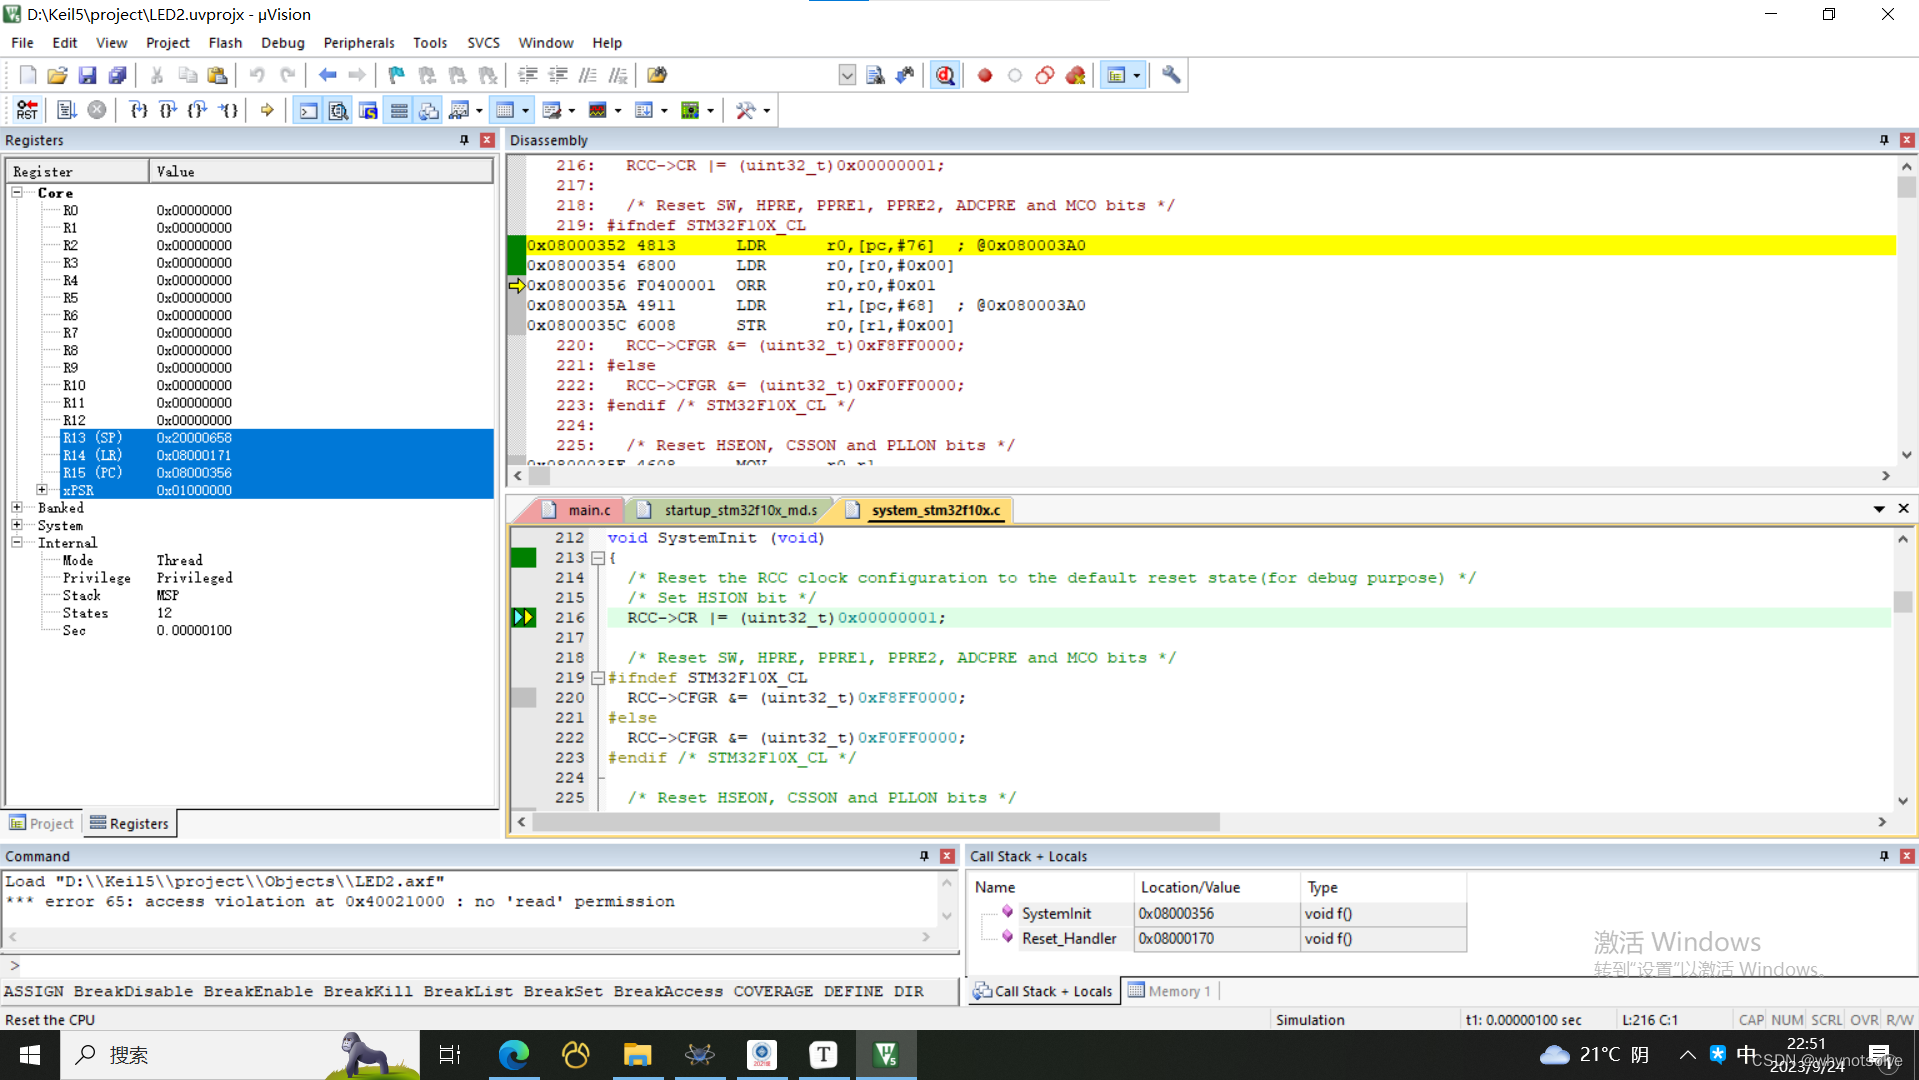Open the Peripherals menu

click(x=358, y=43)
